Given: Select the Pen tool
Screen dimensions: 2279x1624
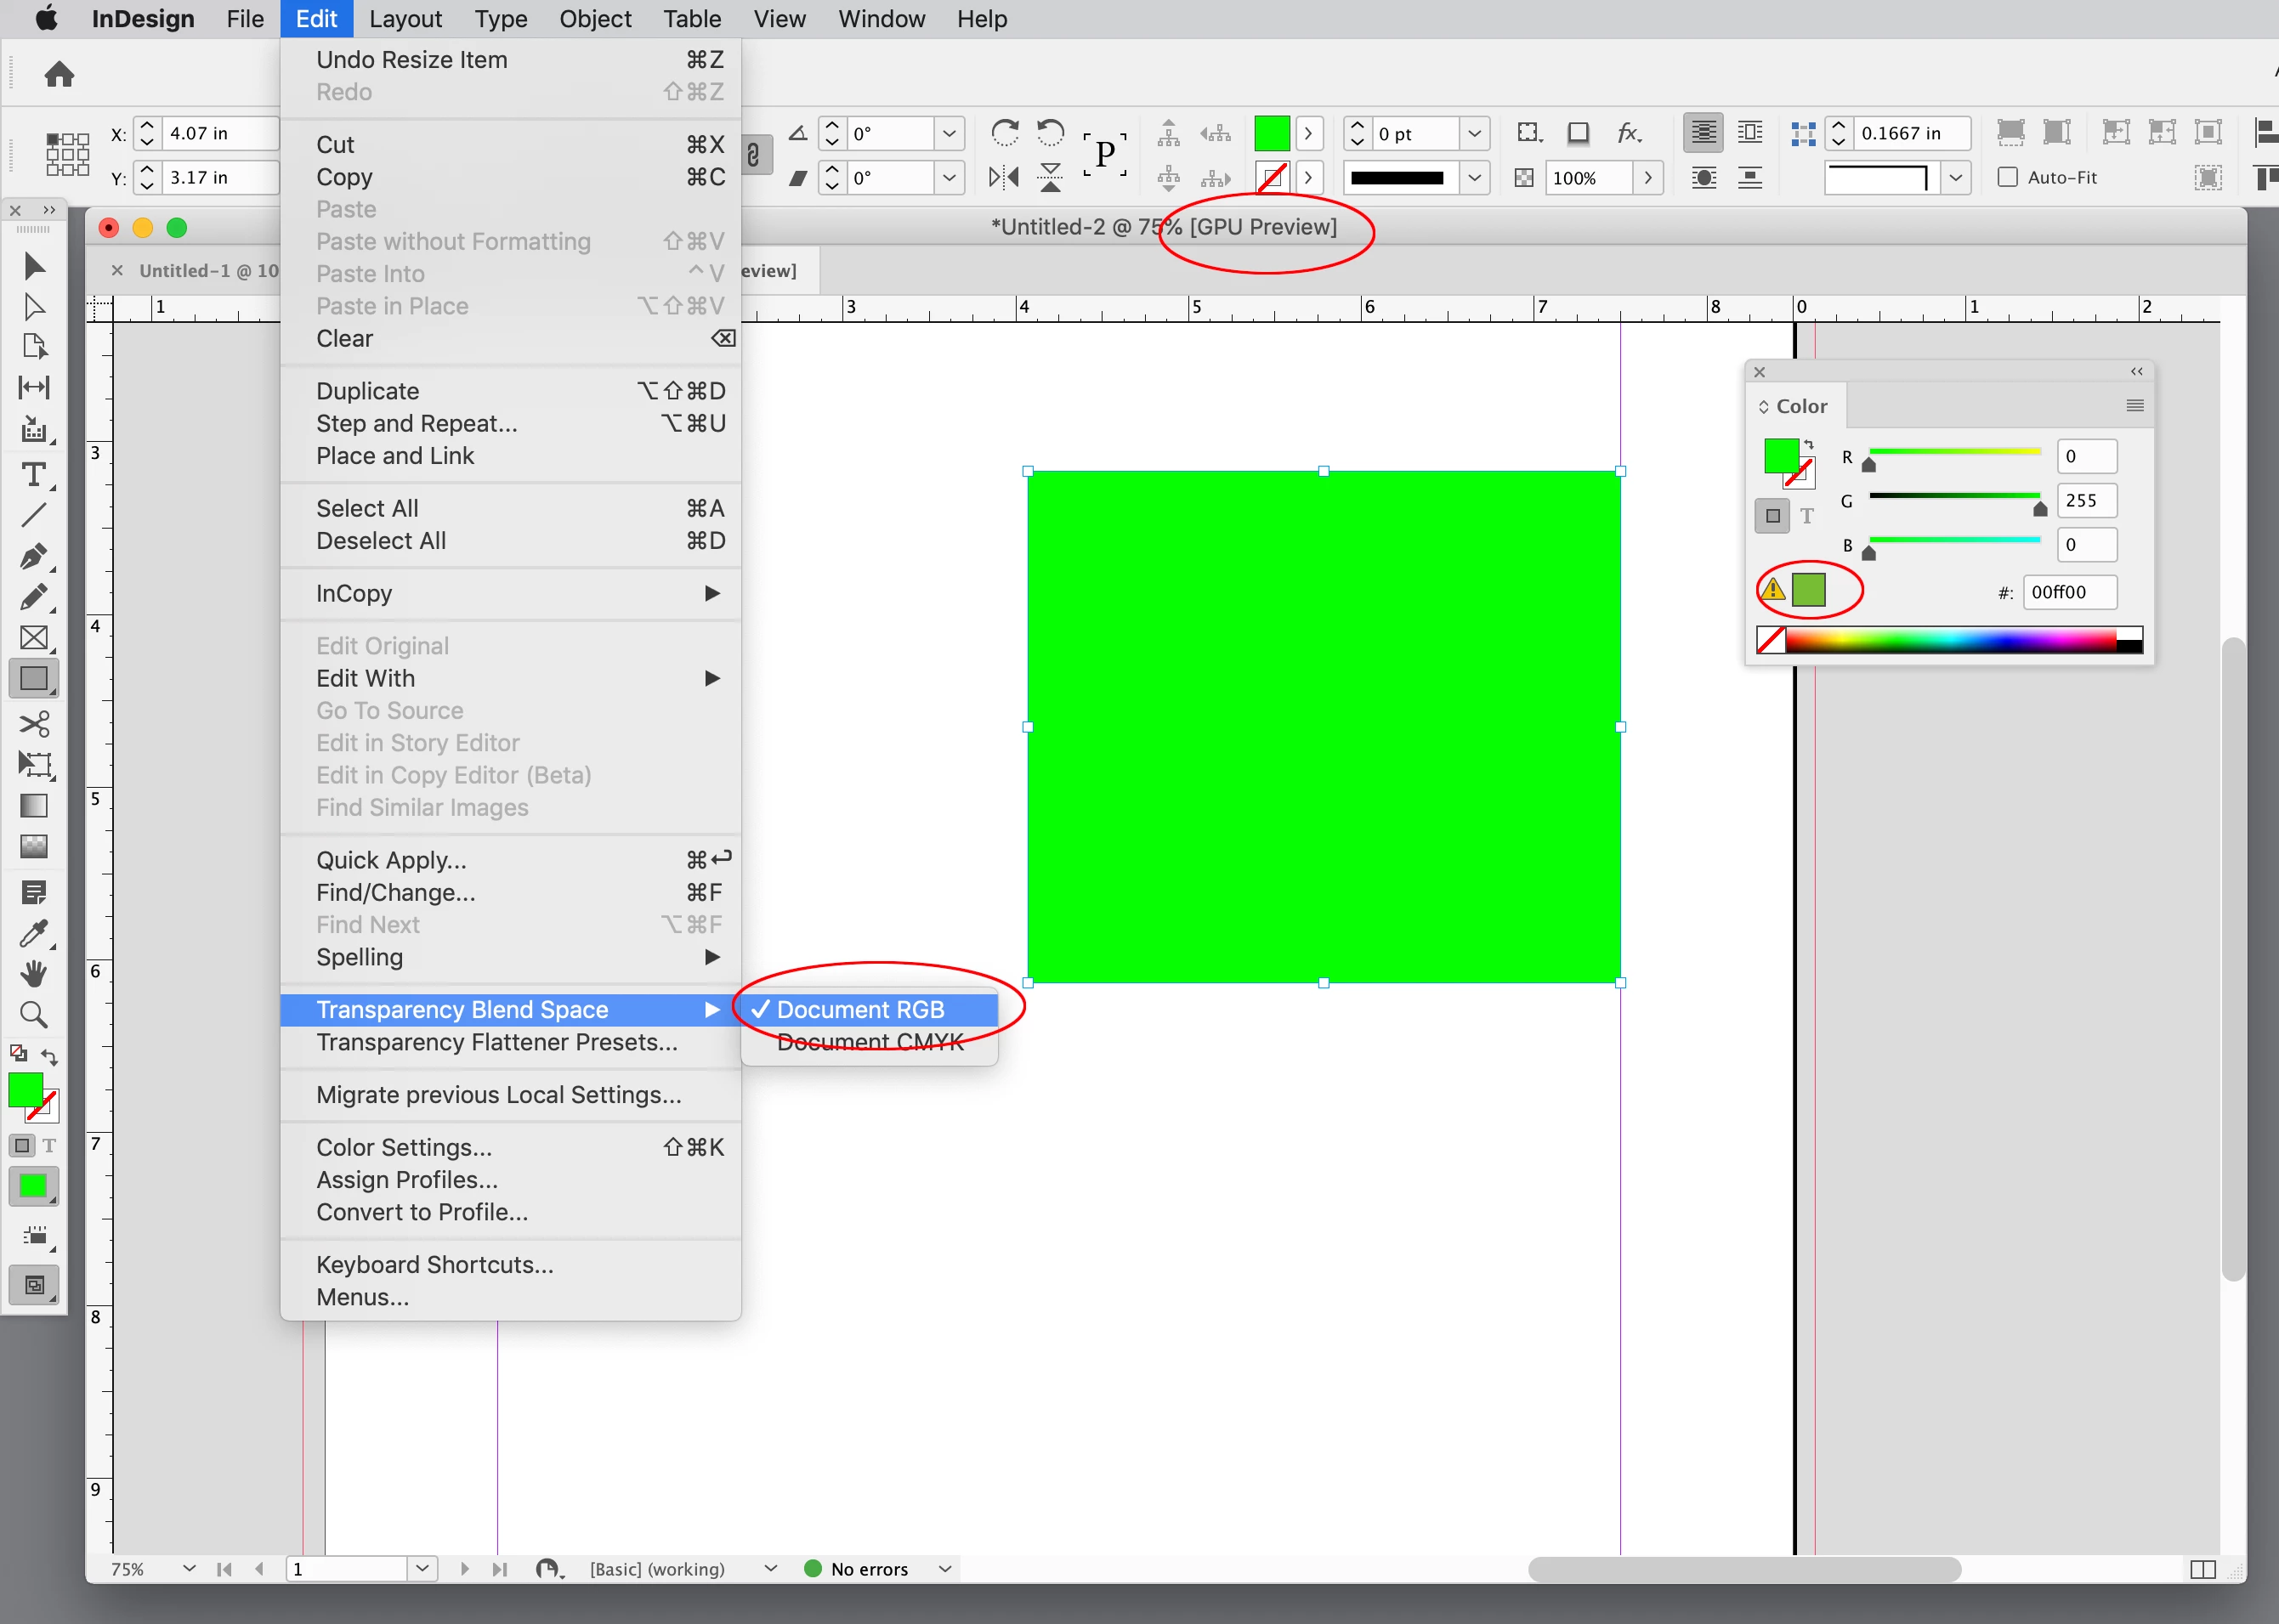Looking at the screenshot, I should pyautogui.click(x=33, y=556).
